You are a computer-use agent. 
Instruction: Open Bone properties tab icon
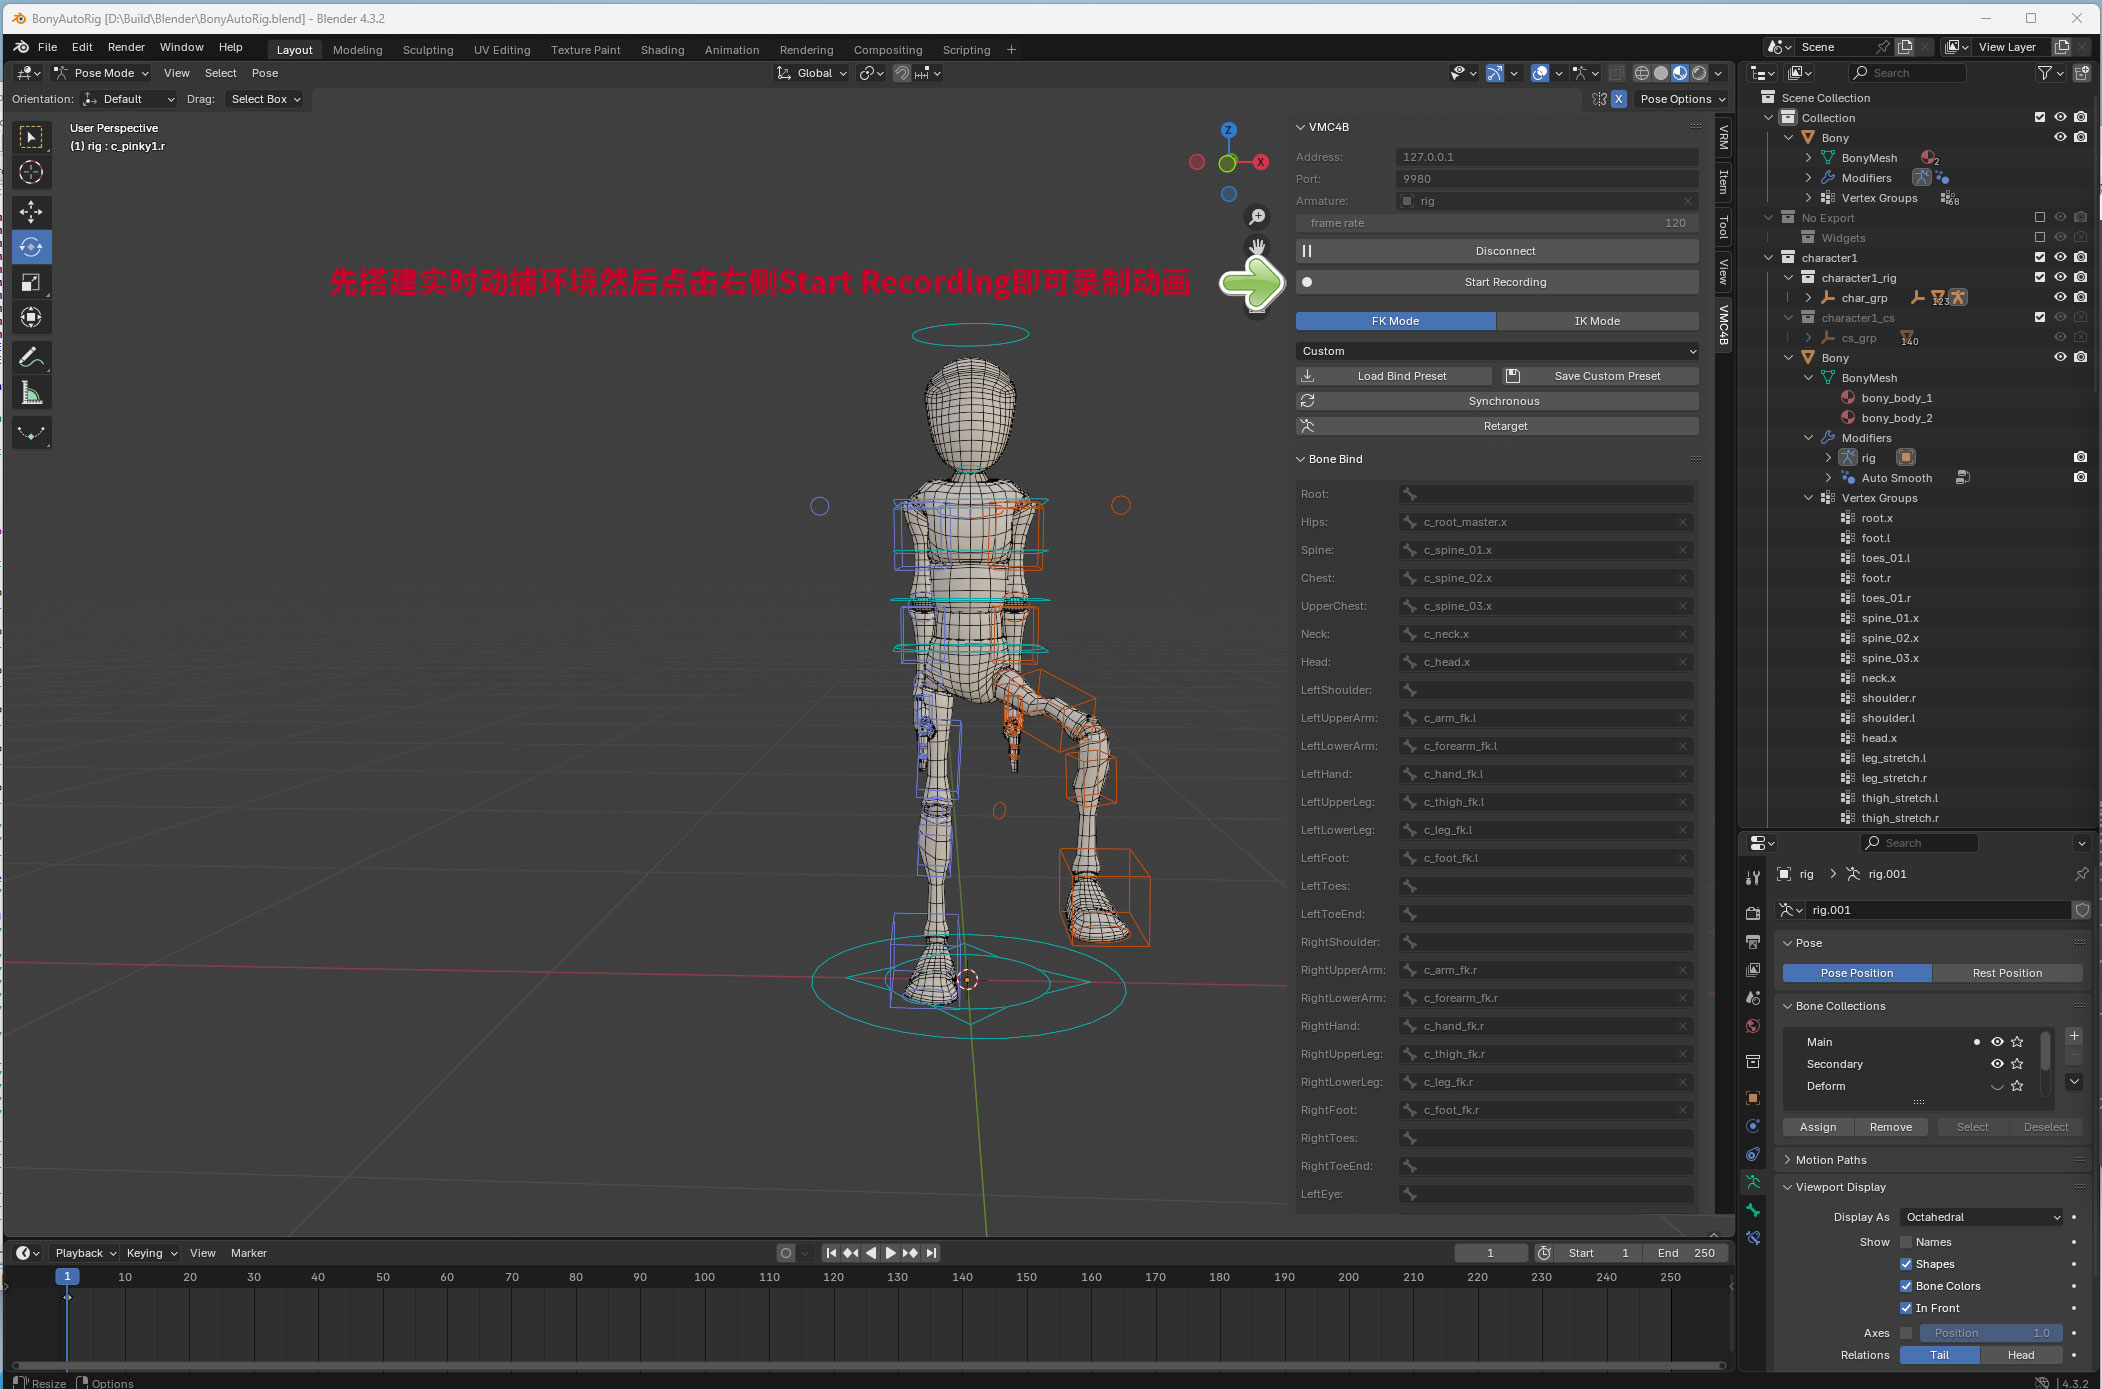[x=1753, y=1210]
